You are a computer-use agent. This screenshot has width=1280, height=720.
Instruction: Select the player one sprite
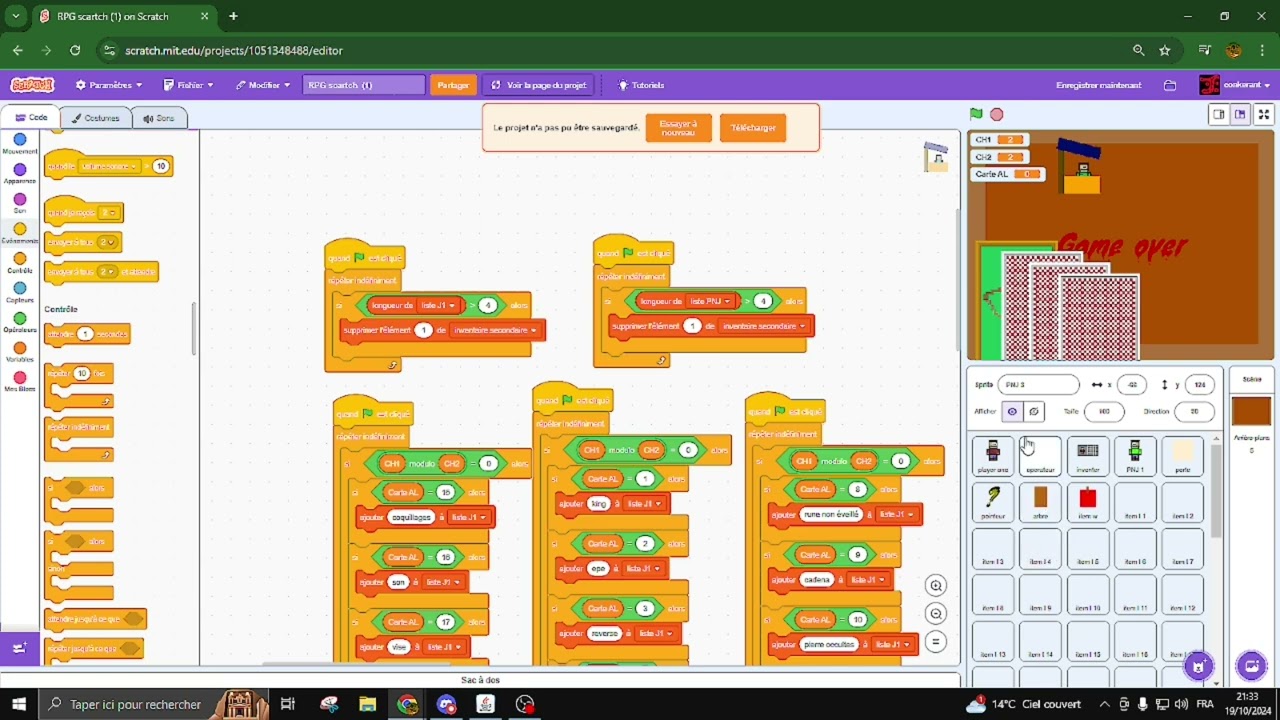pyautogui.click(x=993, y=456)
